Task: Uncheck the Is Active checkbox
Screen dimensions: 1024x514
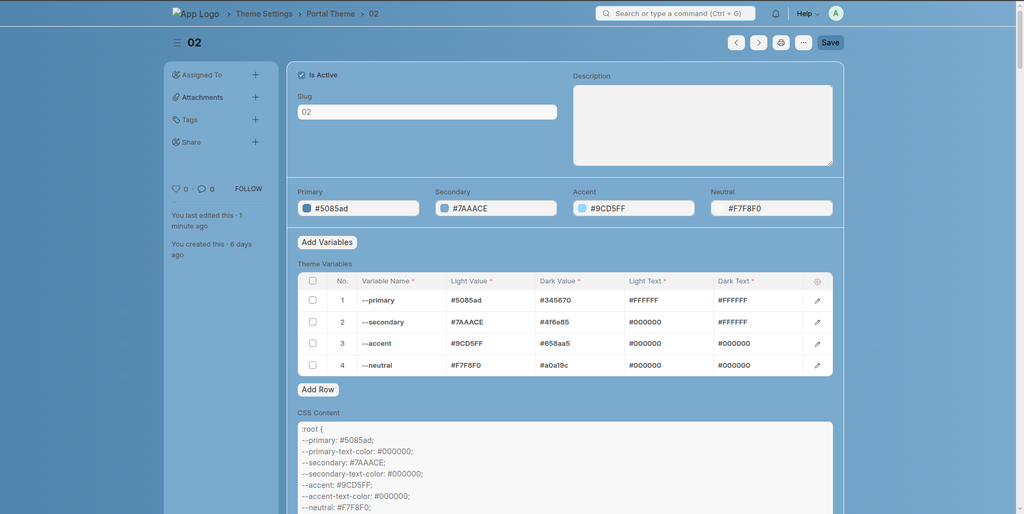Action: point(302,75)
